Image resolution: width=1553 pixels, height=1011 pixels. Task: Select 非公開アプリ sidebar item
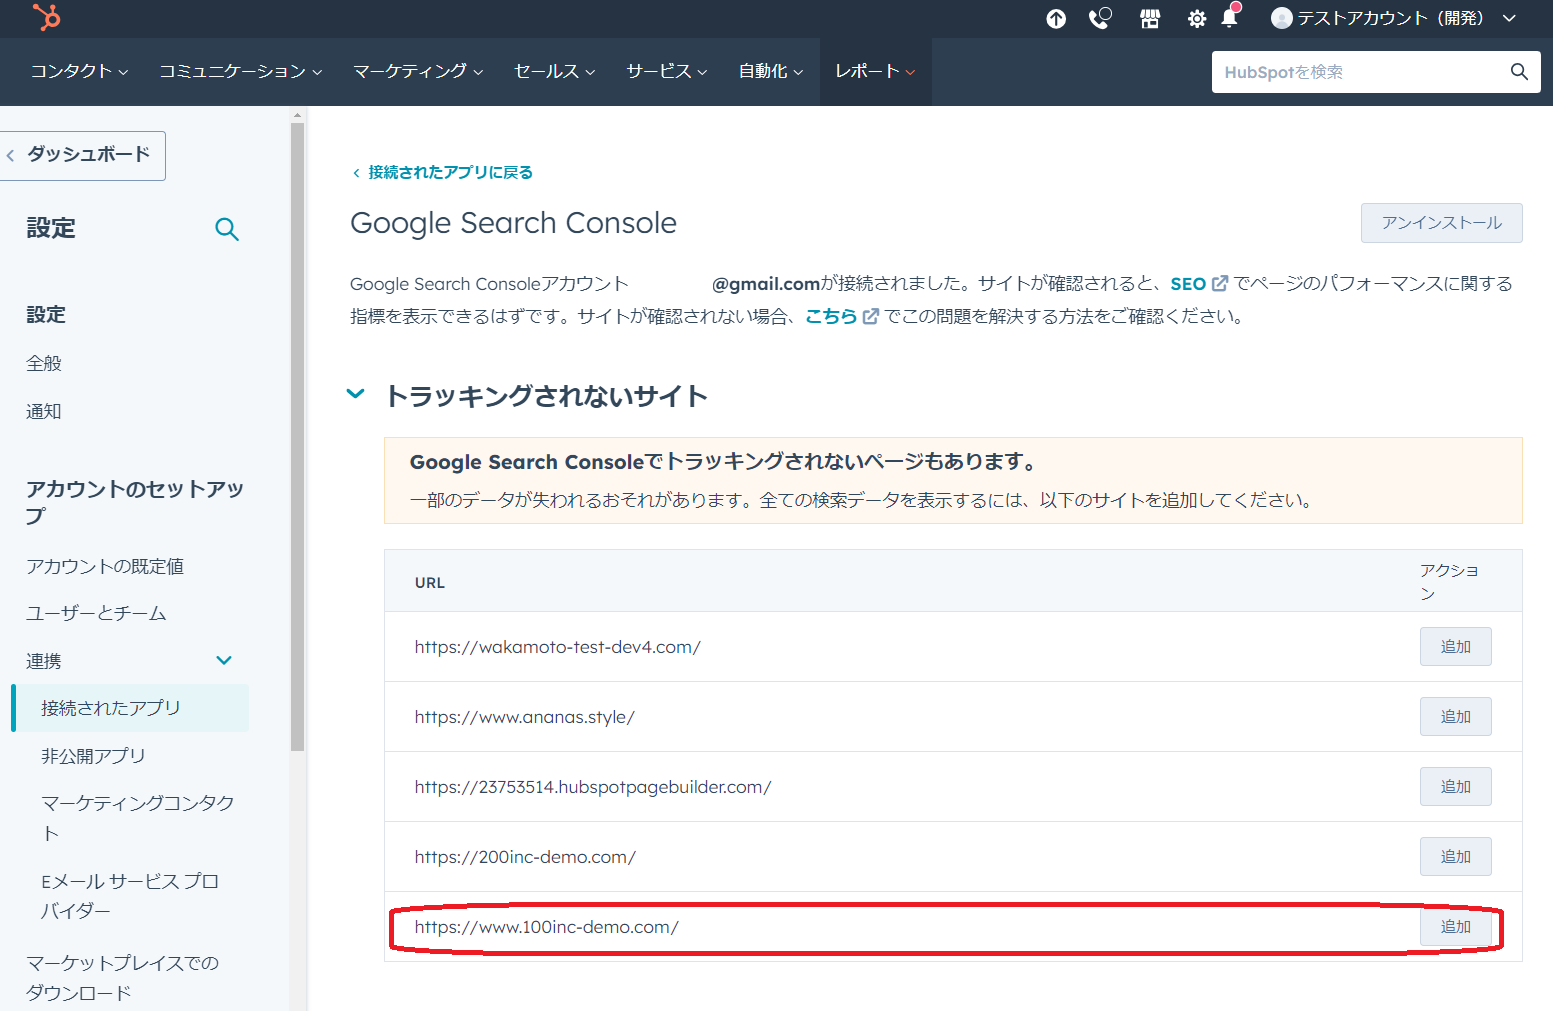(93, 756)
